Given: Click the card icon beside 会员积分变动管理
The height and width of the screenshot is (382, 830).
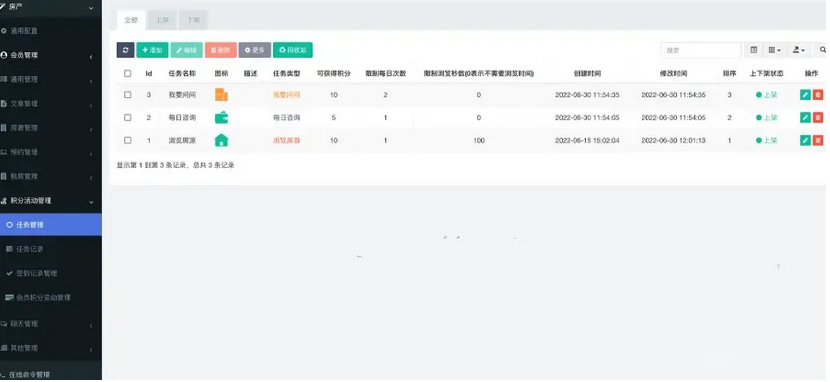Looking at the screenshot, I should click(9, 298).
